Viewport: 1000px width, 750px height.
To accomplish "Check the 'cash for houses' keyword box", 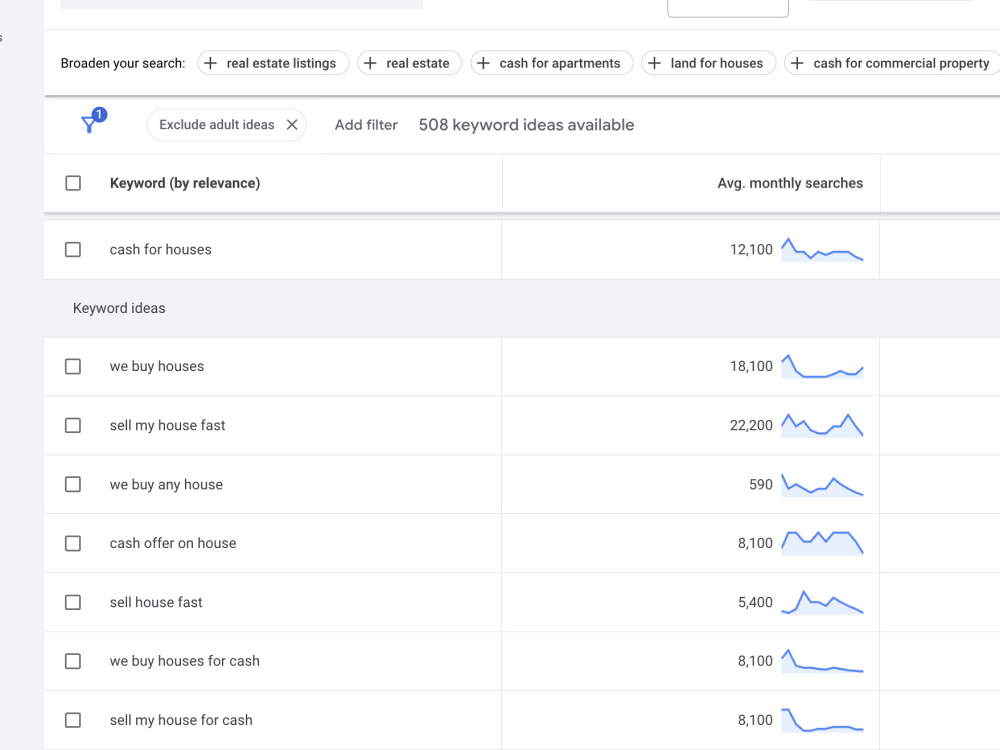I will (73, 249).
